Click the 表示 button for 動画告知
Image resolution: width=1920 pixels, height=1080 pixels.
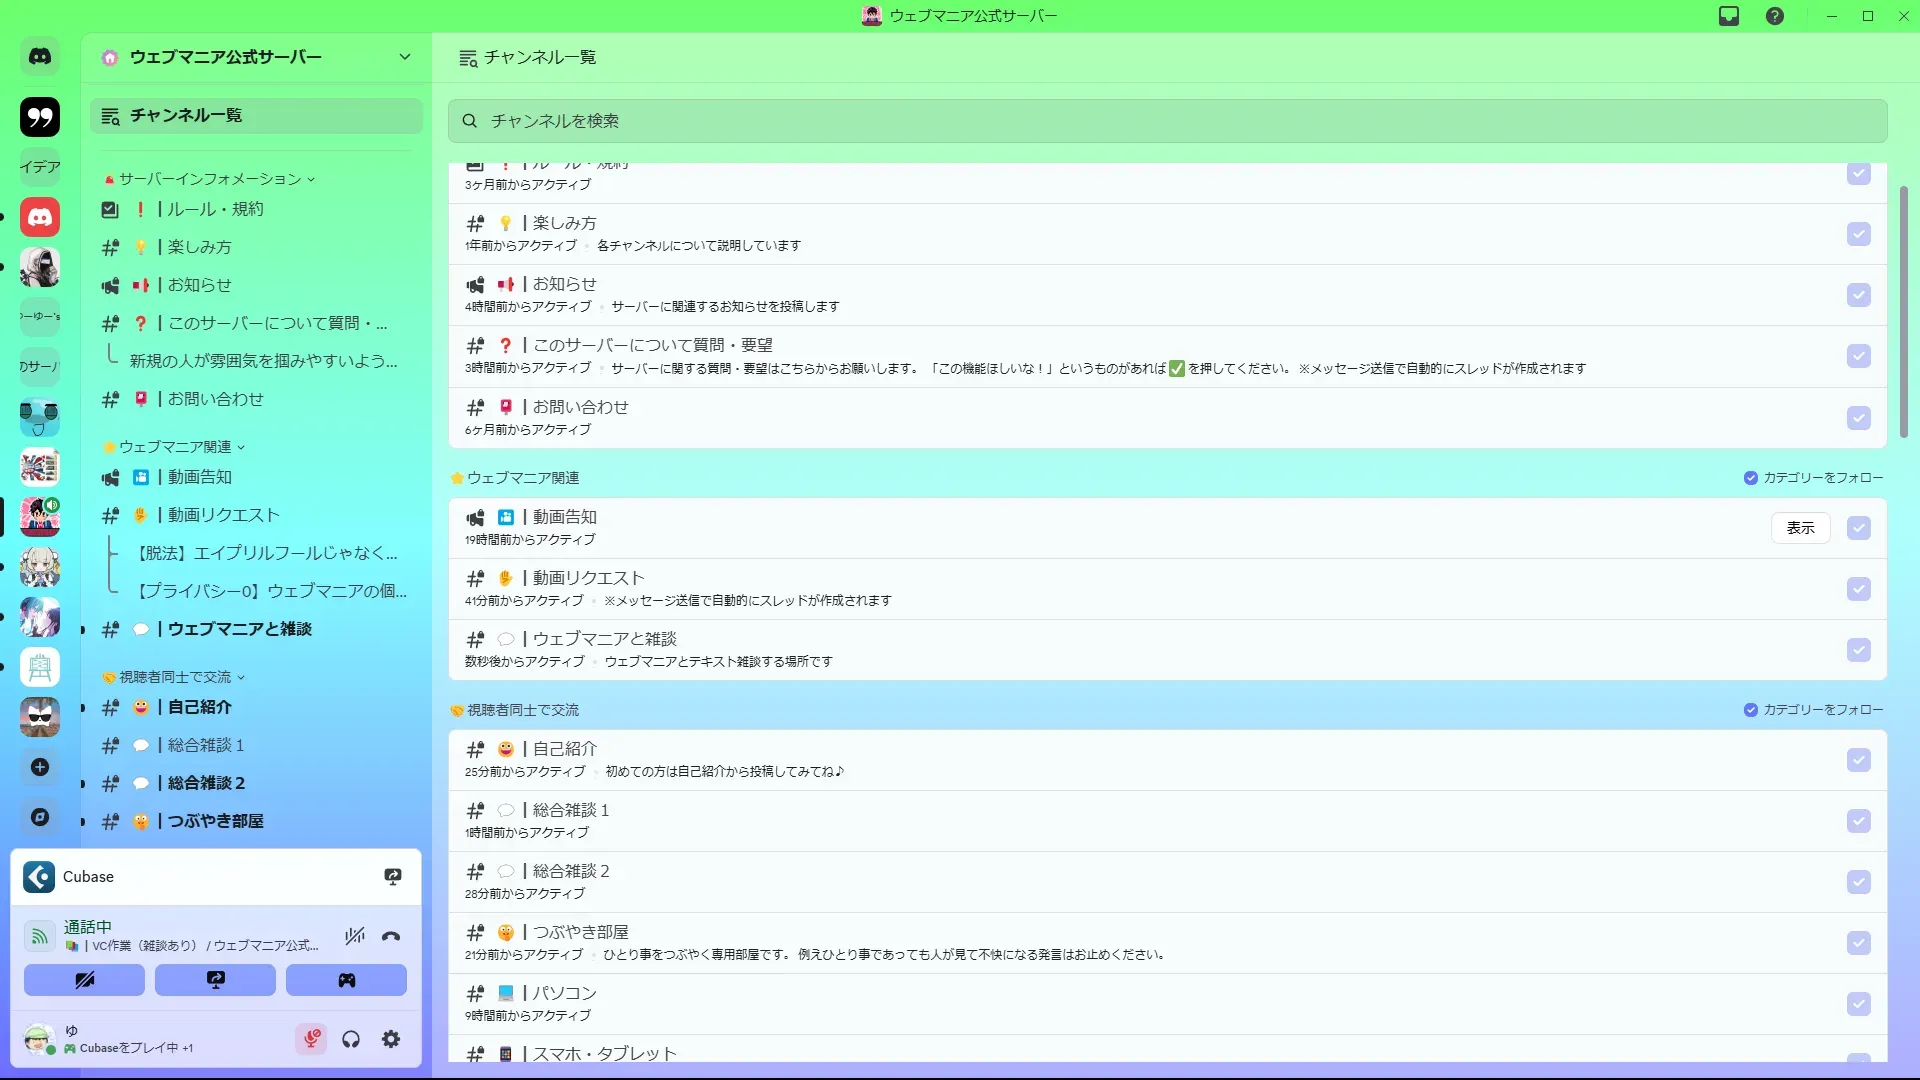(x=1800, y=528)
